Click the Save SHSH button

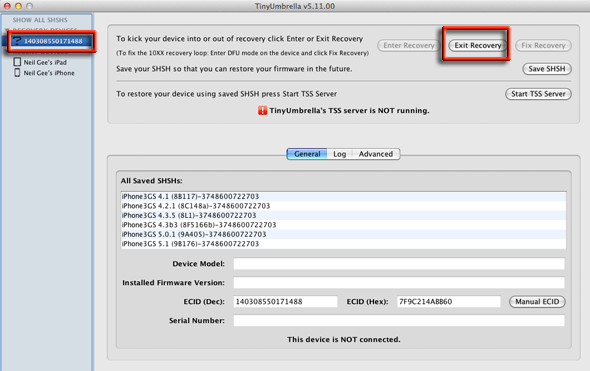pyautogui.click(x=547, y=69)
